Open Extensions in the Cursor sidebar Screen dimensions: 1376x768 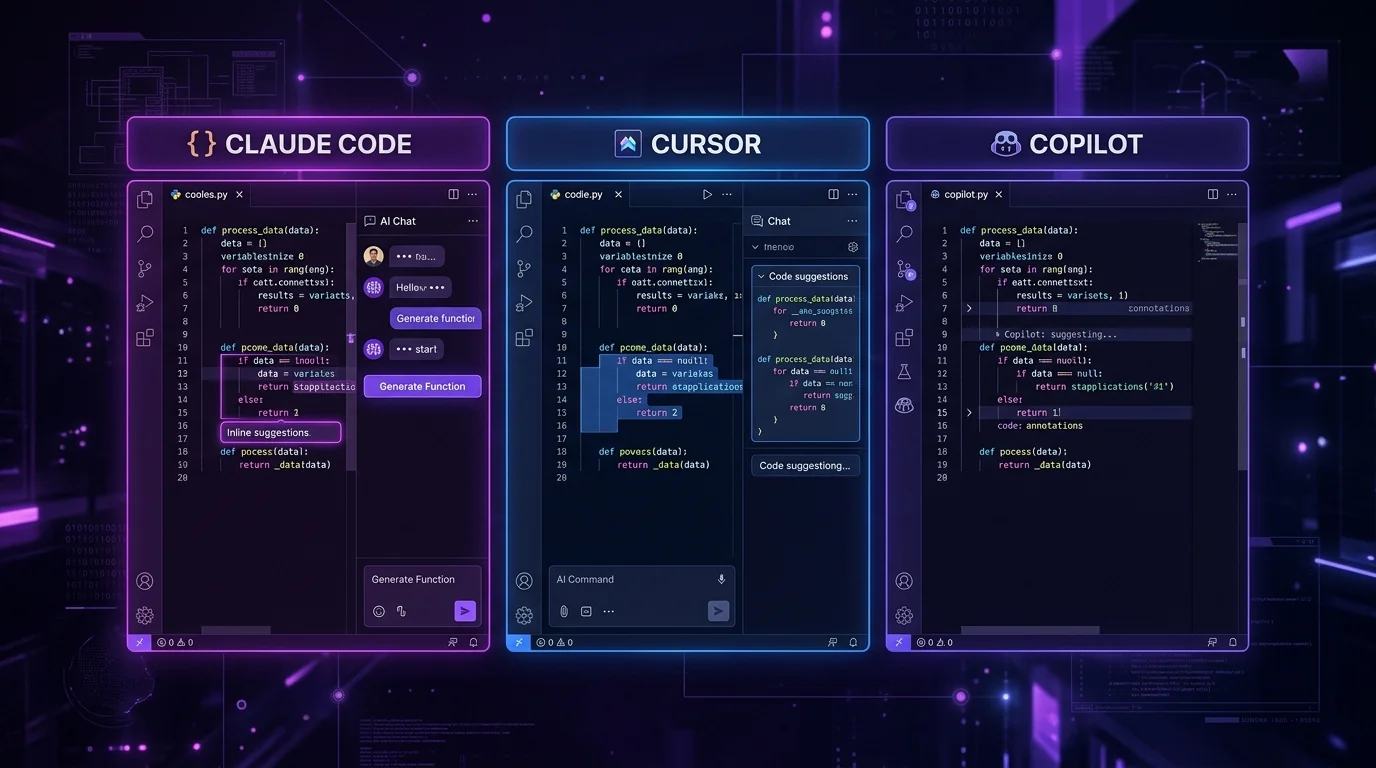coord(524,338)
